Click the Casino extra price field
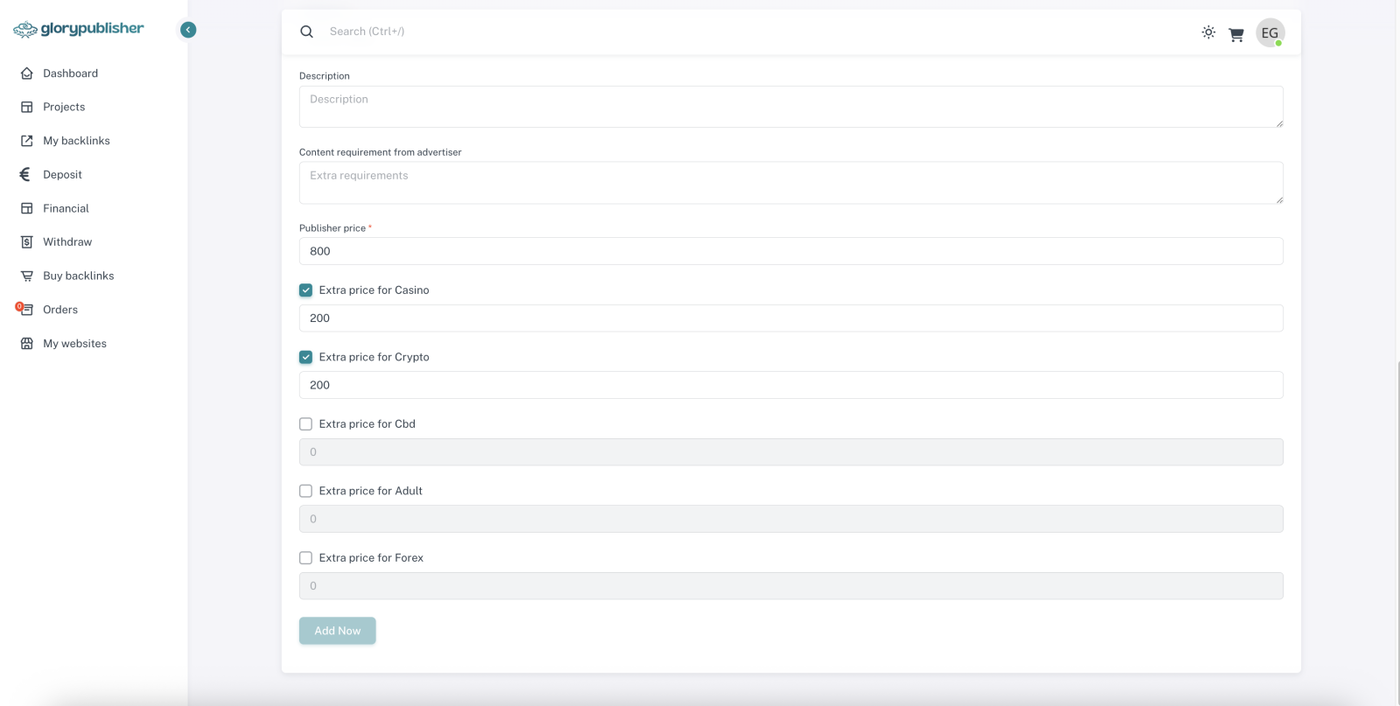 coord(791,318)
